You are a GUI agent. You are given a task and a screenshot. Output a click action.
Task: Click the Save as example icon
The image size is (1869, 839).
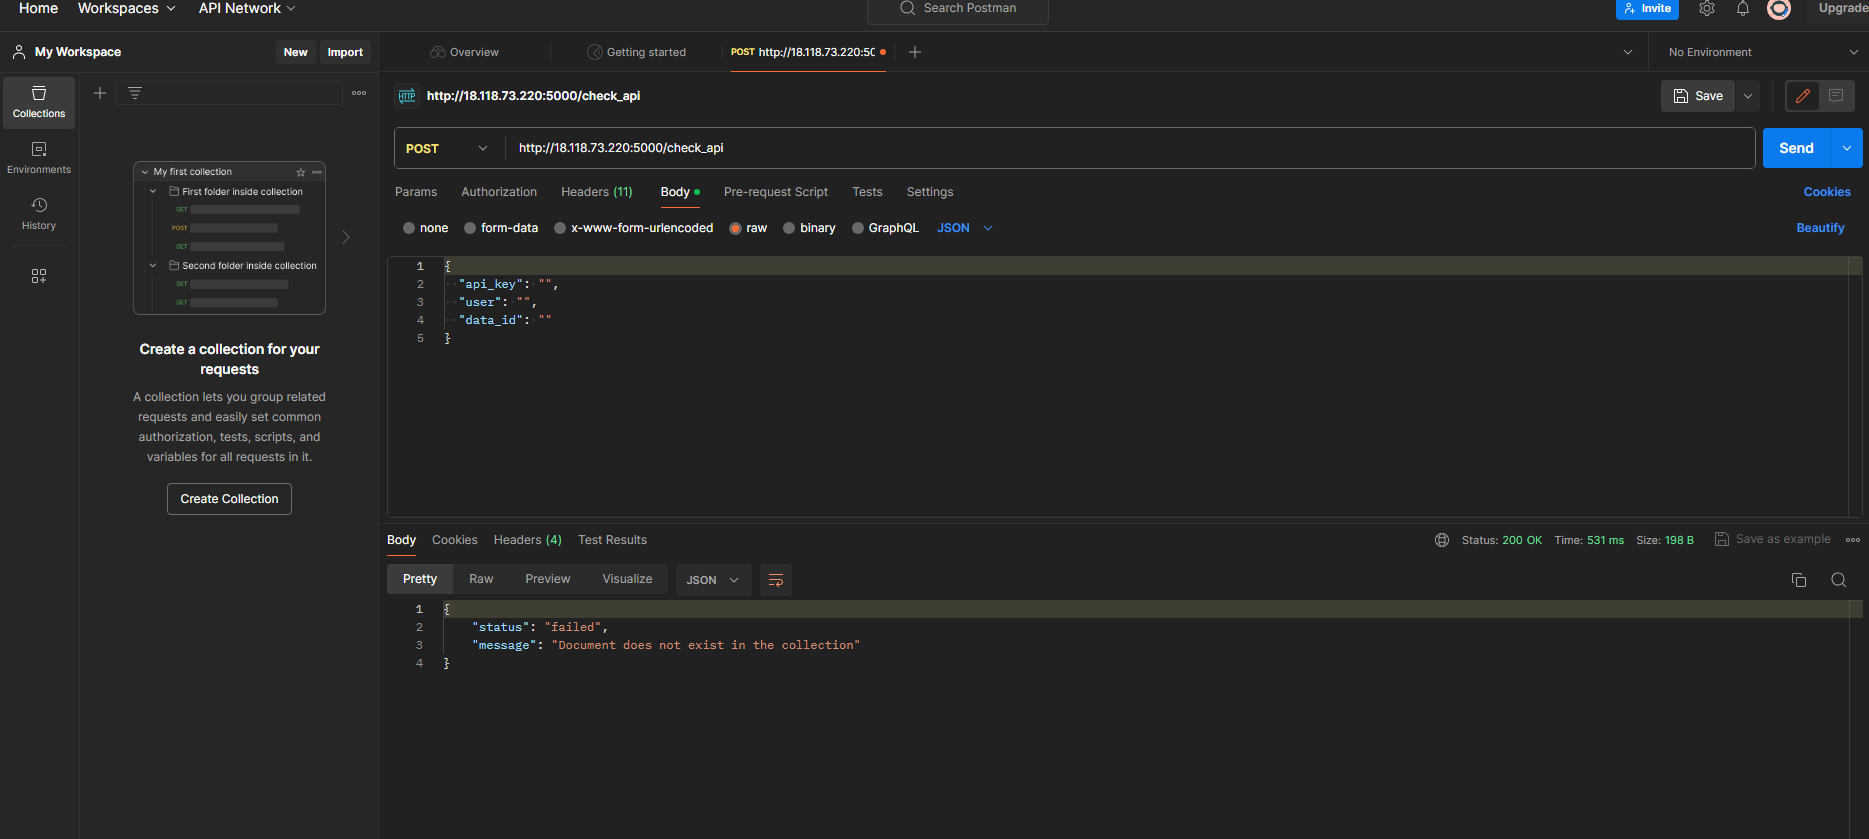pos(1722,539)
